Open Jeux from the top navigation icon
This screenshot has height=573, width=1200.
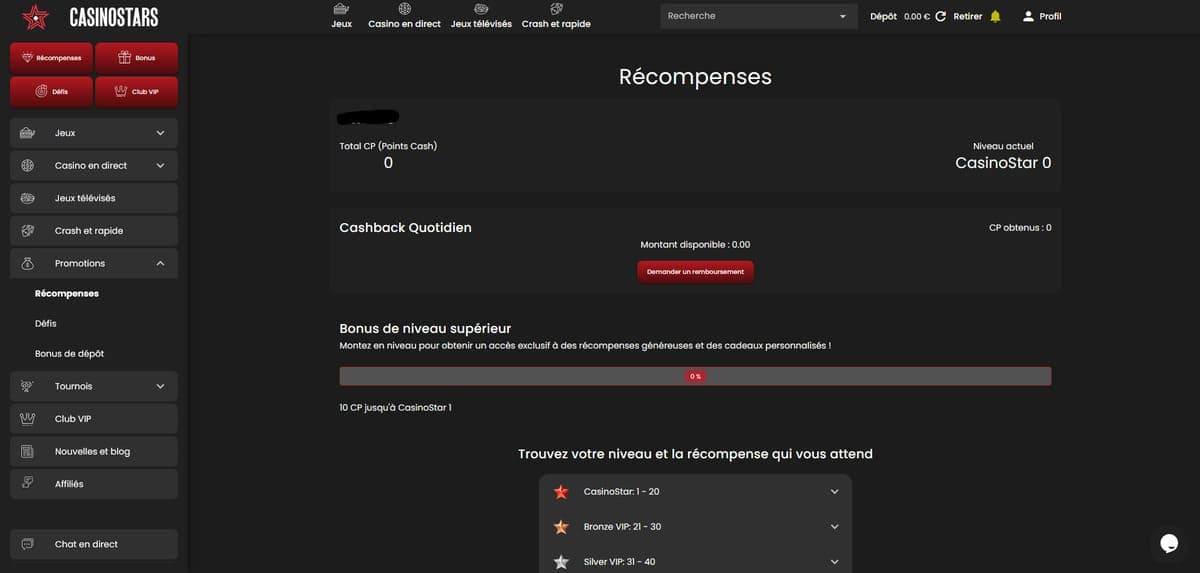pyautogui.click(x=341, y=8)
